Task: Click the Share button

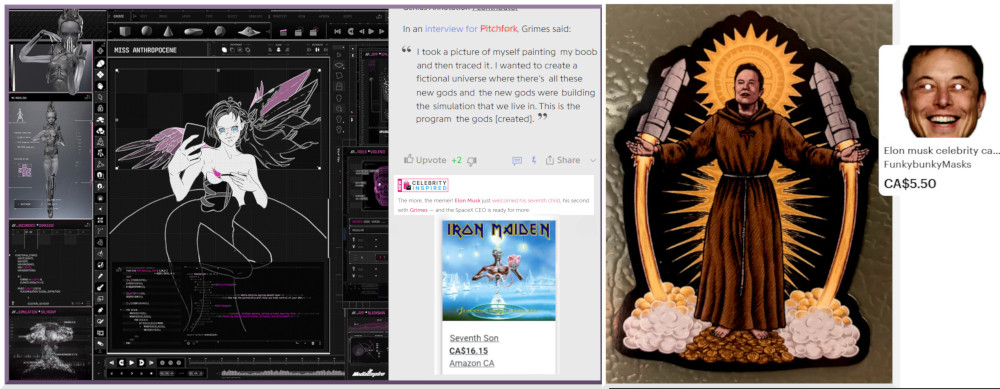Action: (563, 160)
